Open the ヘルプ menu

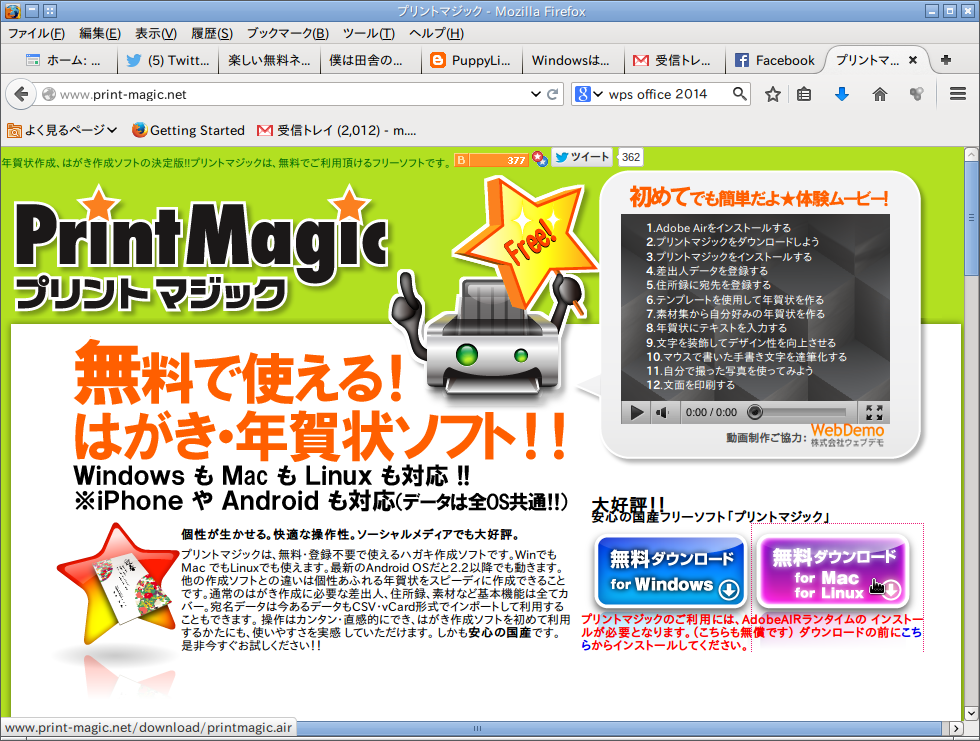tap(436, 34)
